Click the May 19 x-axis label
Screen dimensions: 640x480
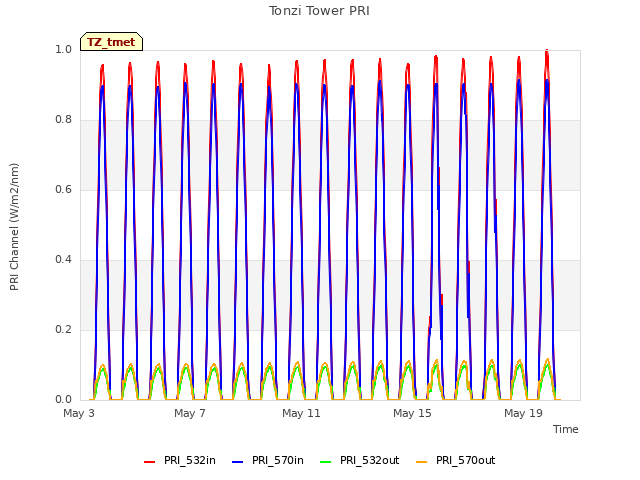click(523, 413)
